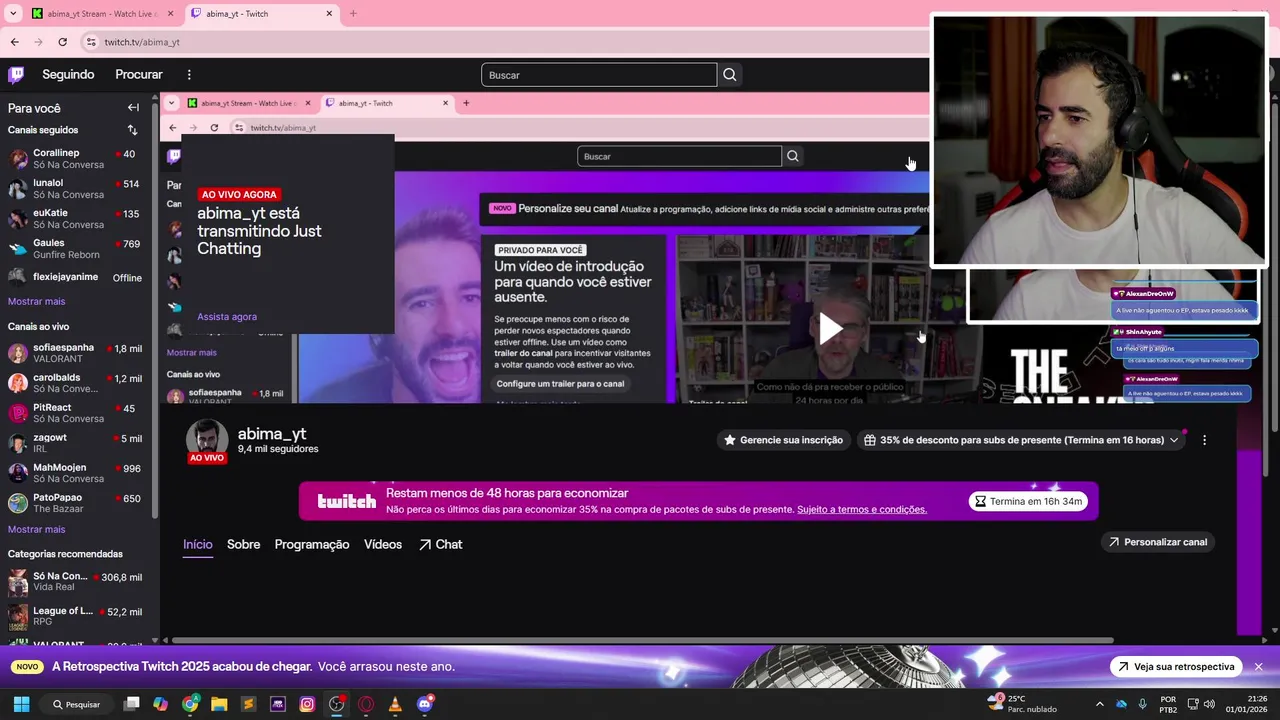Open the Seguindo page
This screenshot has height=720, width=1280.
point(68,74)
